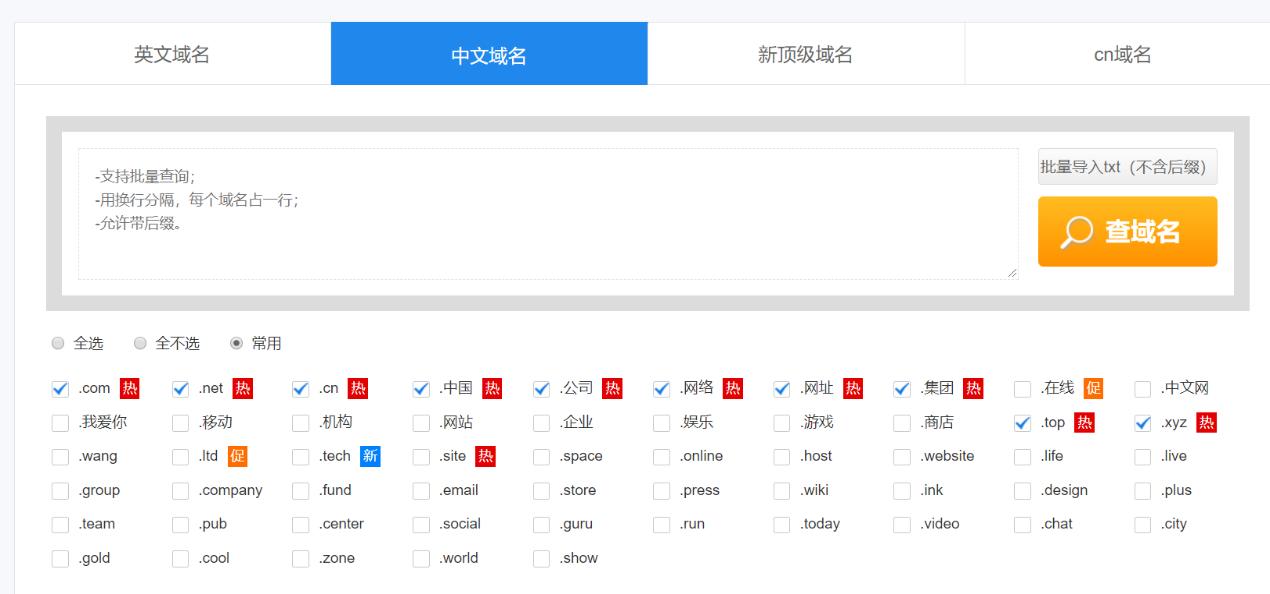Viewport: 1270px width, 594px height.
Task: Click the 批量导入txt (不含后缀) button
Action: pyautogui.click(x=1127, y=166)
